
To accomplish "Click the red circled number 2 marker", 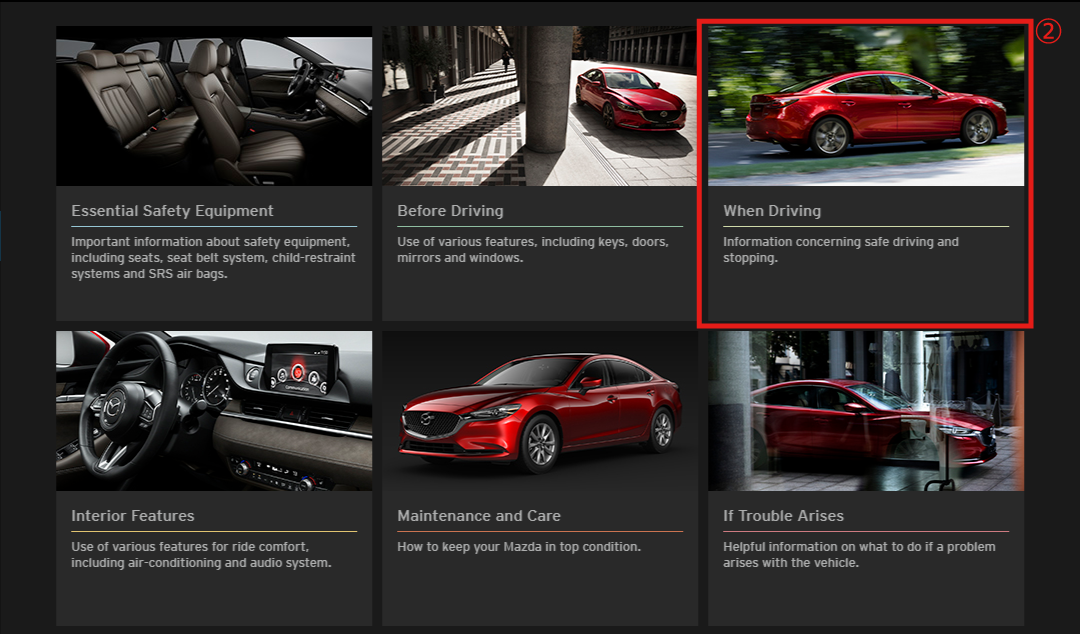I will pyautogui.click(x=1046, y=31).
